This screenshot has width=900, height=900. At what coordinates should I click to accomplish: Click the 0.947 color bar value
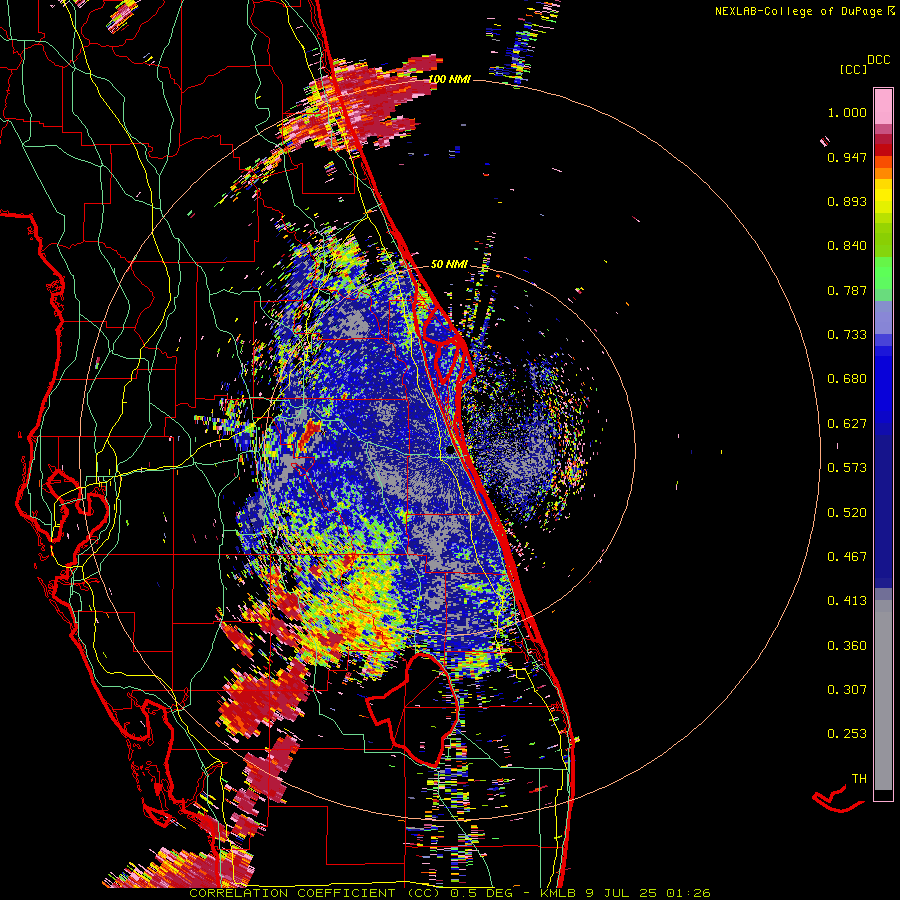click(x=847, y=157)
